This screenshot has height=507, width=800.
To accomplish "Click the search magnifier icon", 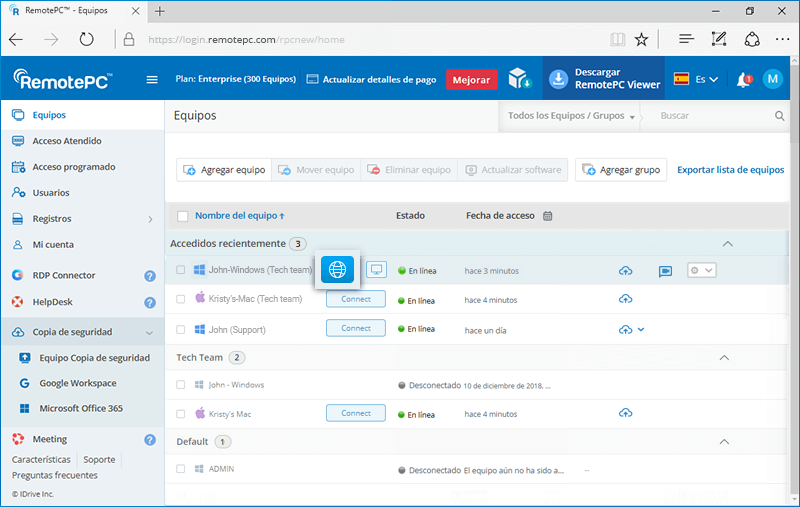I will tap(780, 116).
